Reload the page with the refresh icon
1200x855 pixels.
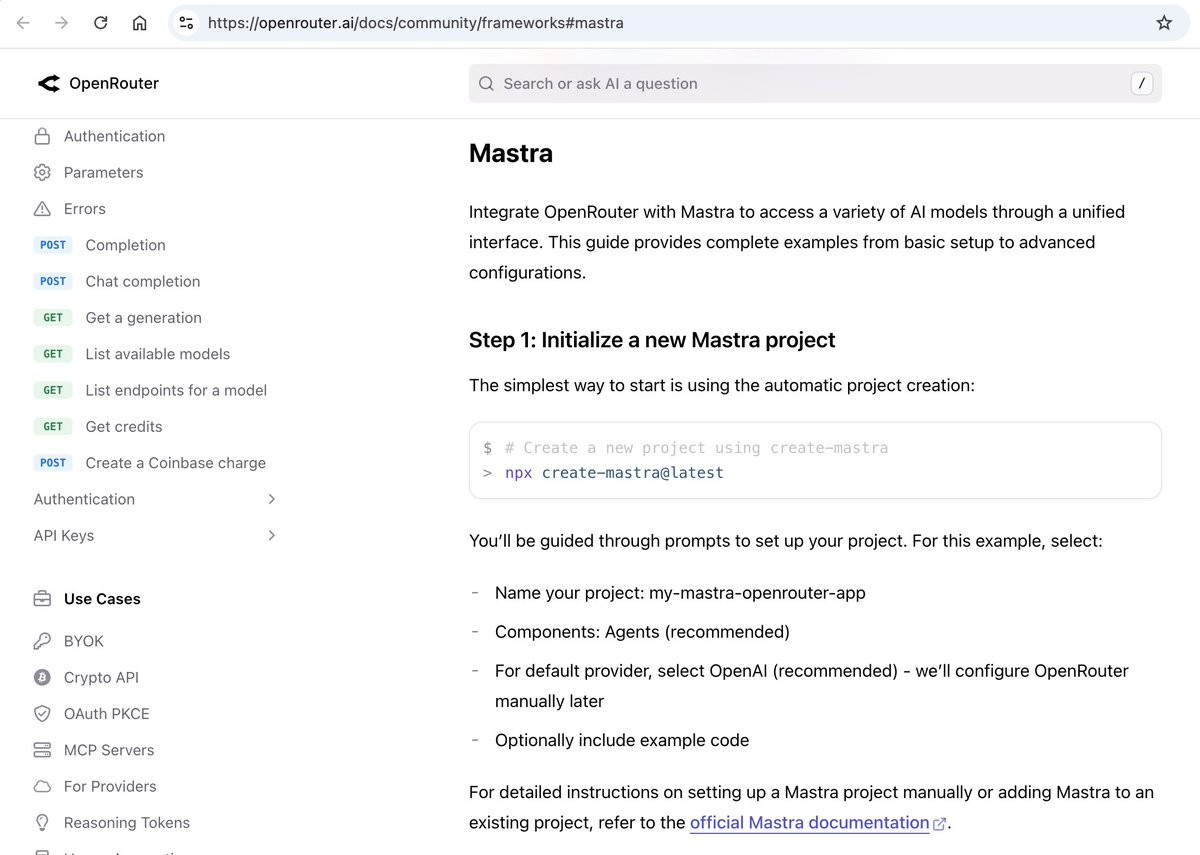[101, 23]
